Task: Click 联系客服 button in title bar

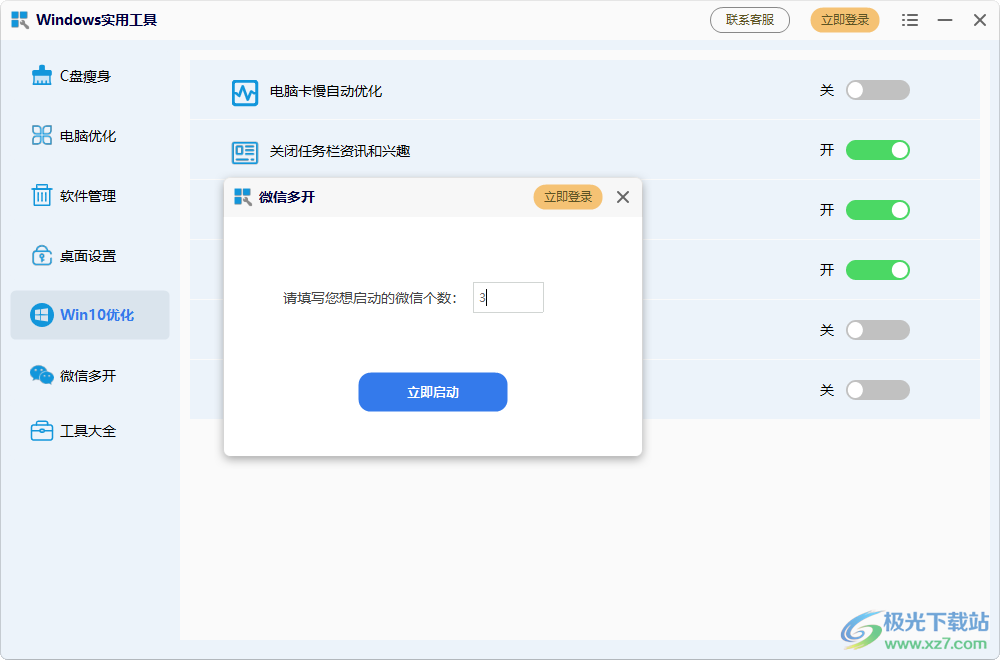Action: (x=749, y=20)
